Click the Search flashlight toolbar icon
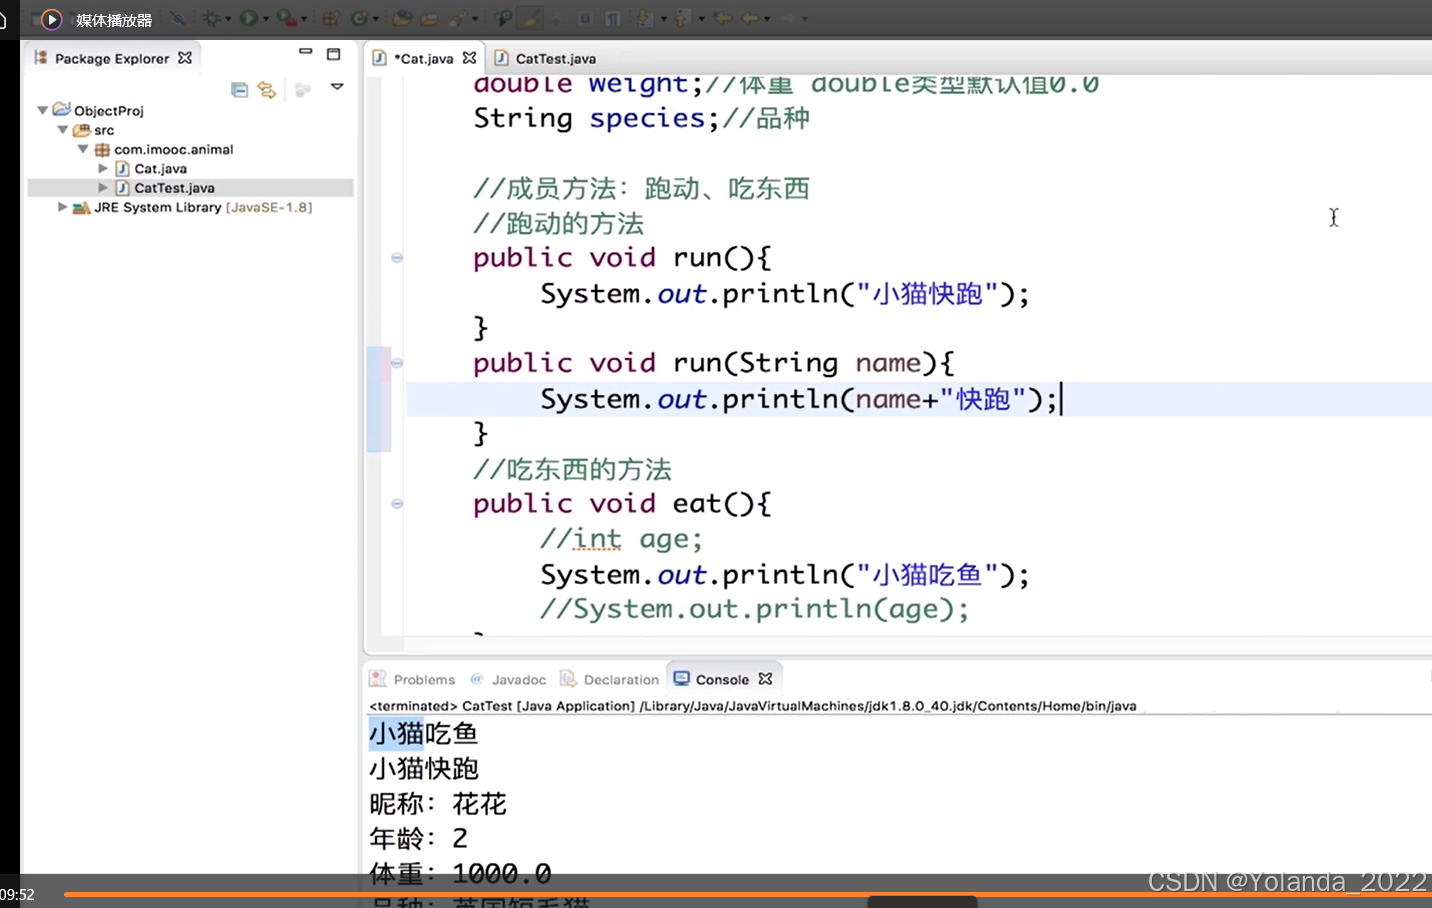Screen dimensions: 1432x908 [x=457, y=18]
